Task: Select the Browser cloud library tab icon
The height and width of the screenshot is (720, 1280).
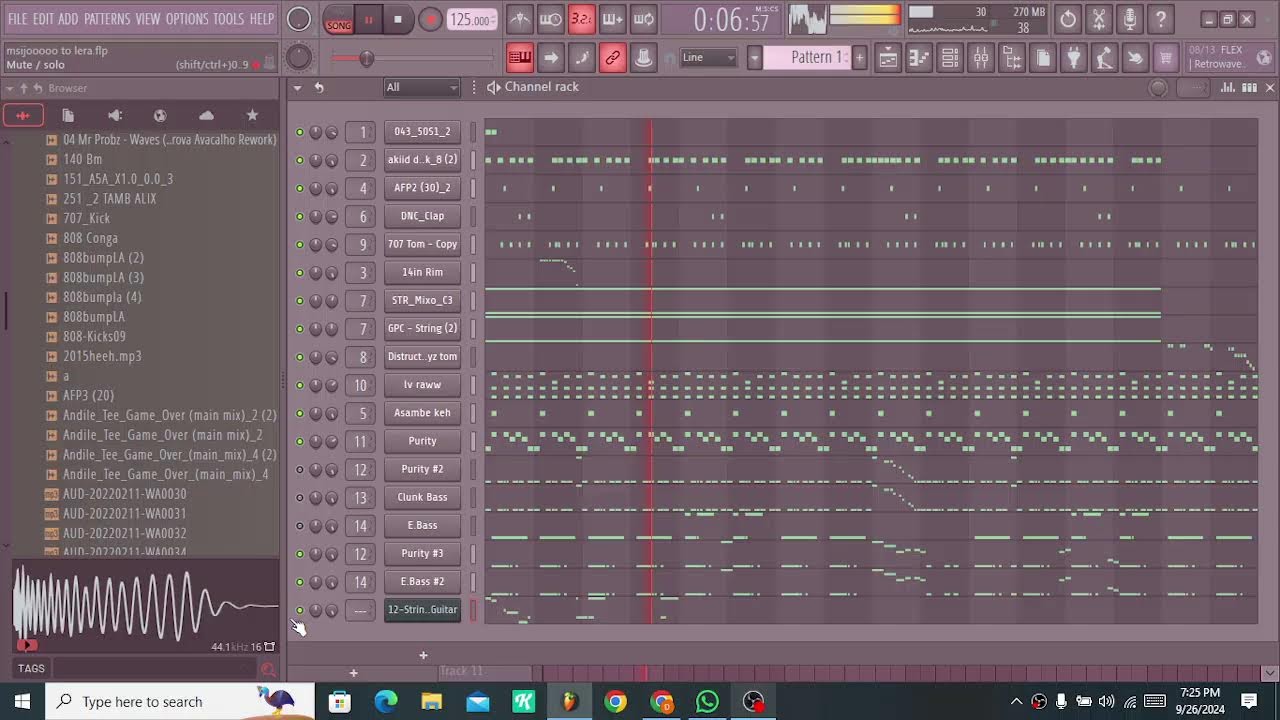Action: point(206,115)
